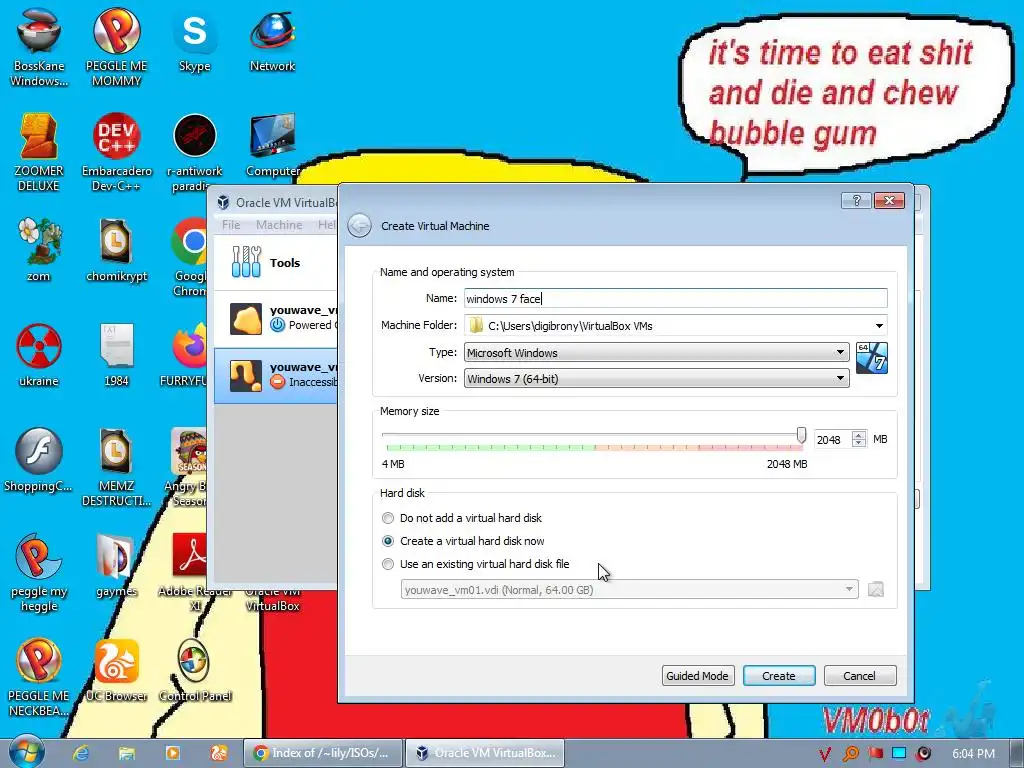This screenshot has height=768, width=1024.
Task: Switch to Oracle VM VirtualBox taskbar window
Action: coord(486,753)
